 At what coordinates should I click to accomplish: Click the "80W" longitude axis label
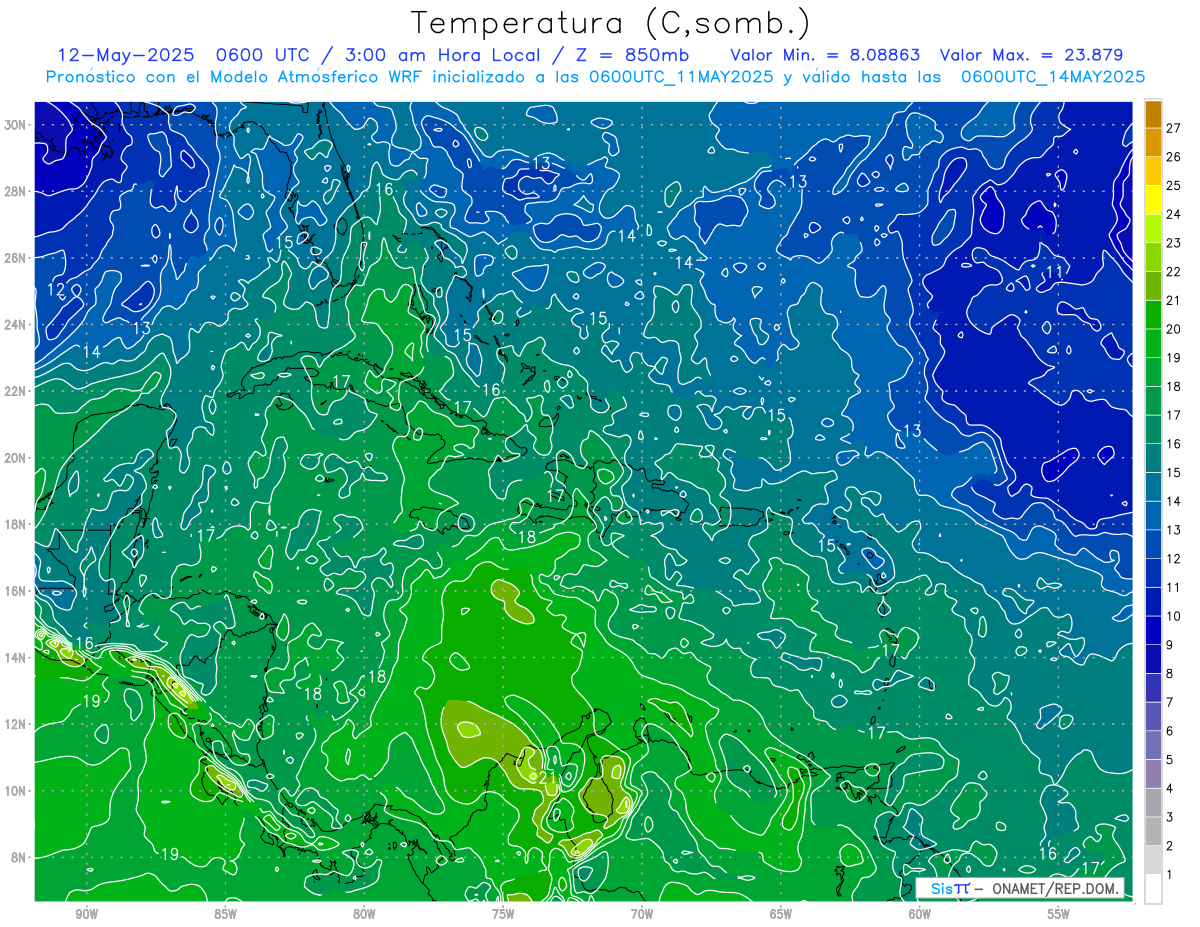[x=364, y=914]
